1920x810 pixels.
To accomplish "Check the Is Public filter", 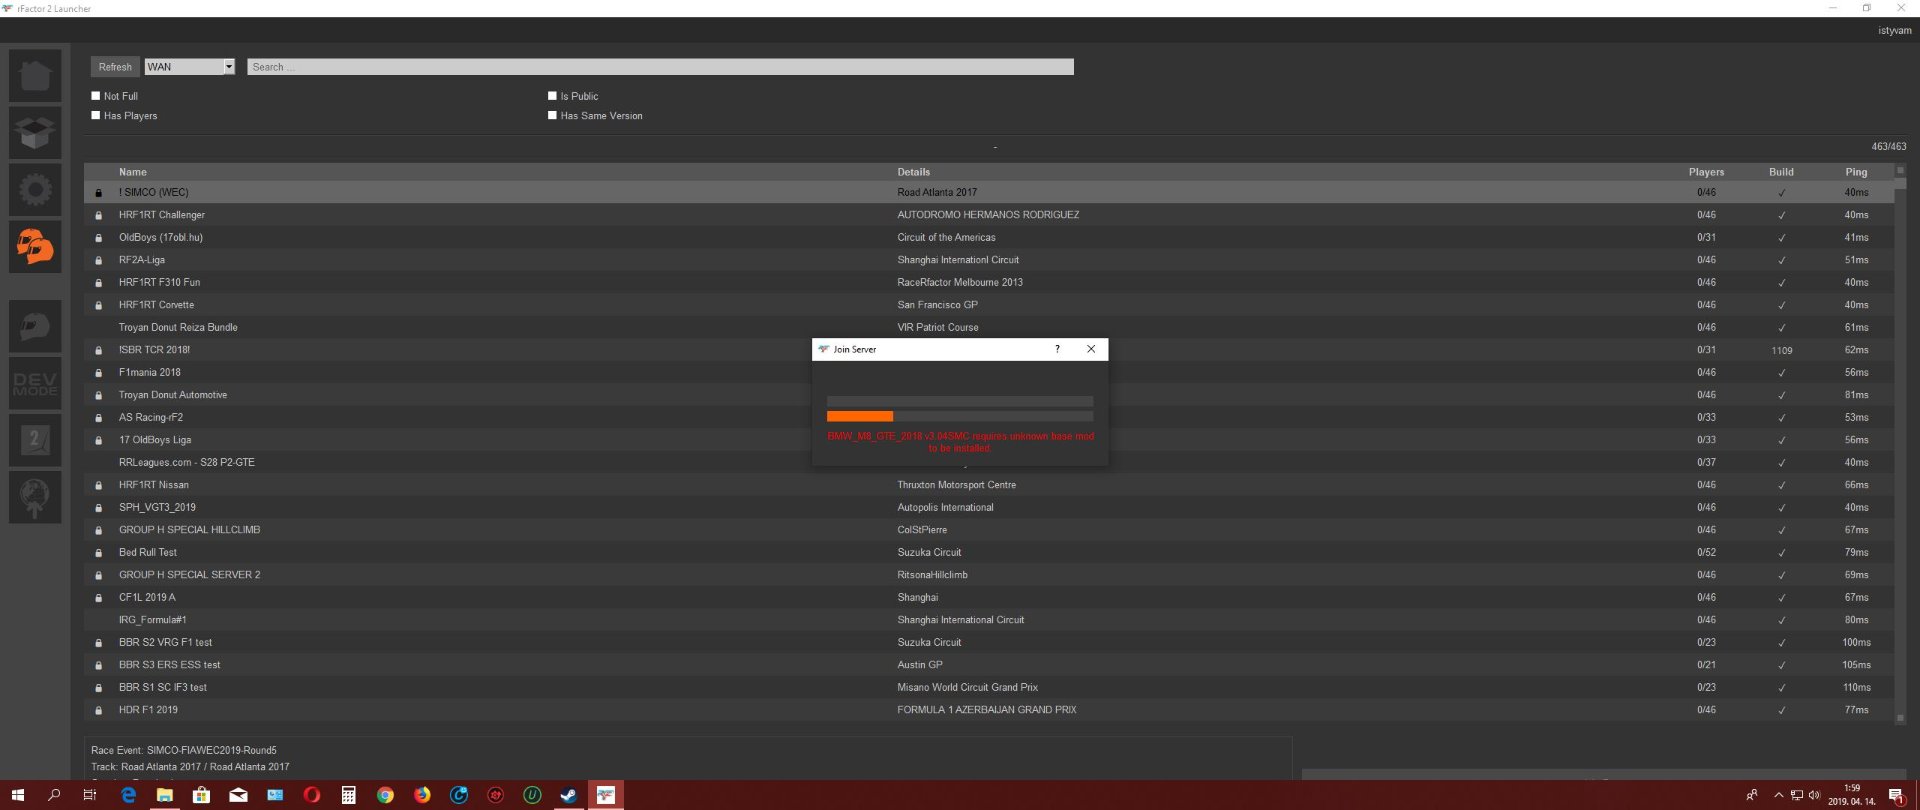I will [552, 96].
